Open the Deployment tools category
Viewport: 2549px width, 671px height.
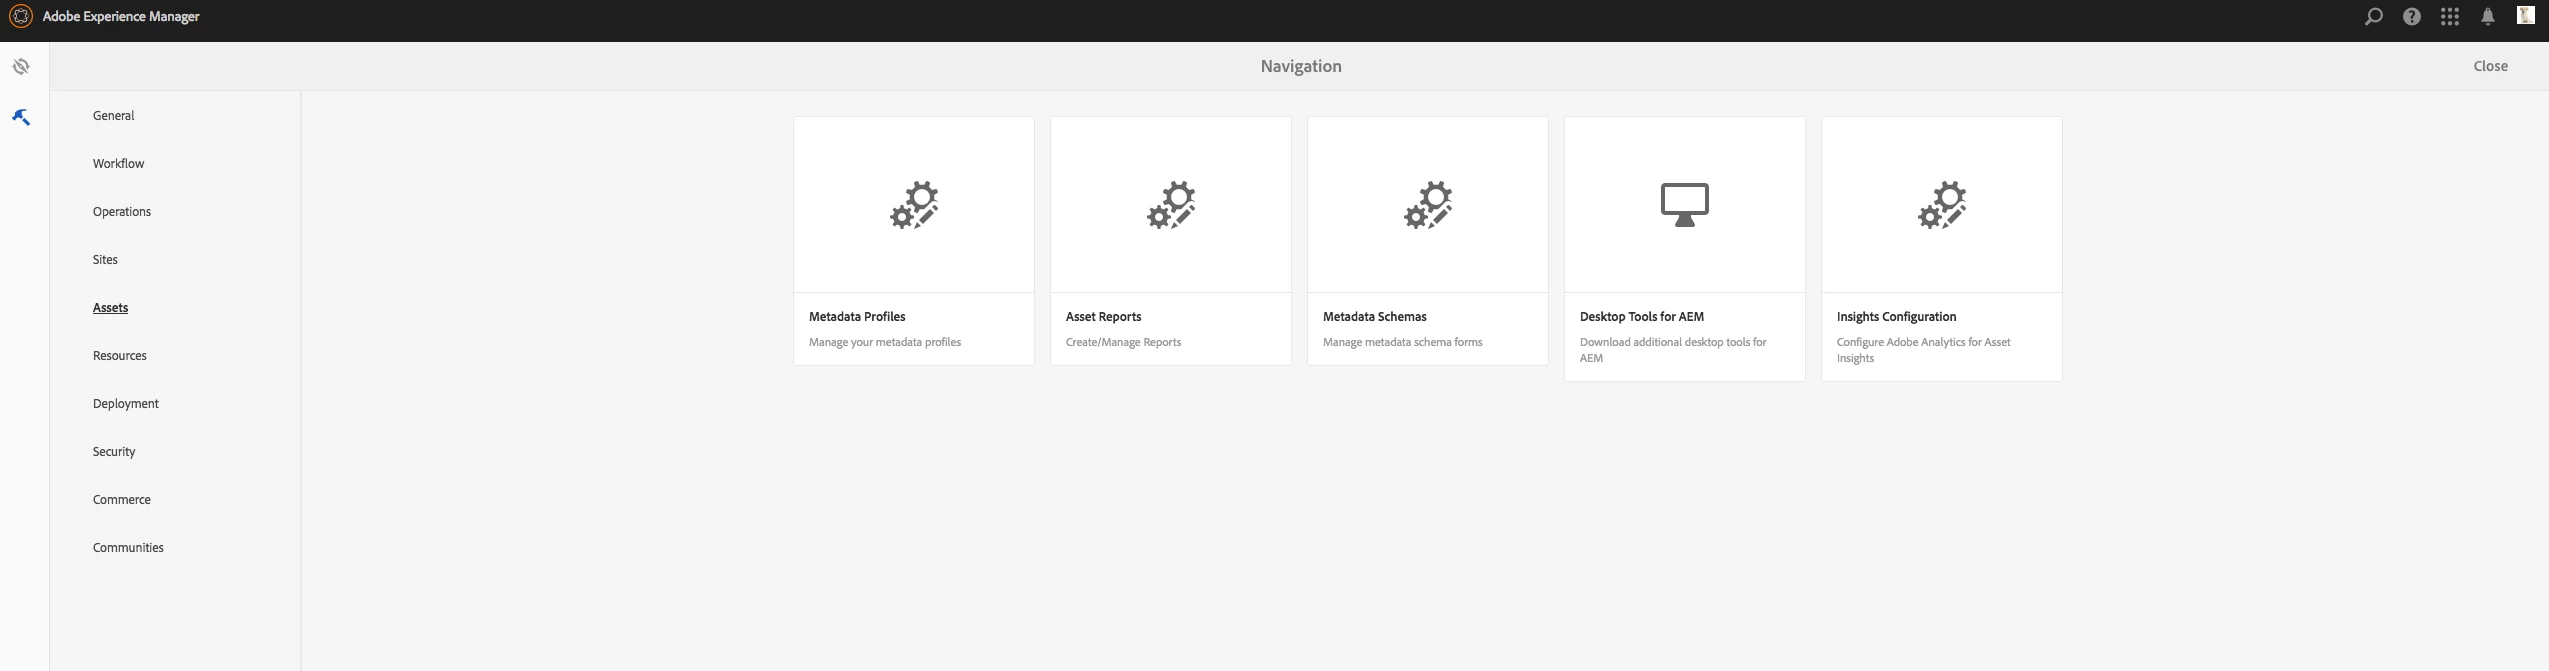coord(126,404)
